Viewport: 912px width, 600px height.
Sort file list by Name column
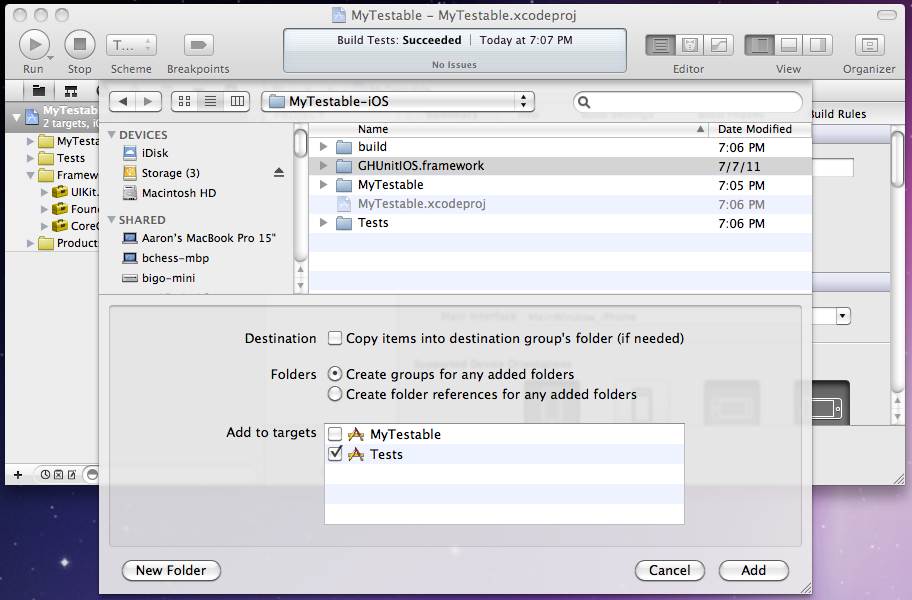click(x=508, y=129)
